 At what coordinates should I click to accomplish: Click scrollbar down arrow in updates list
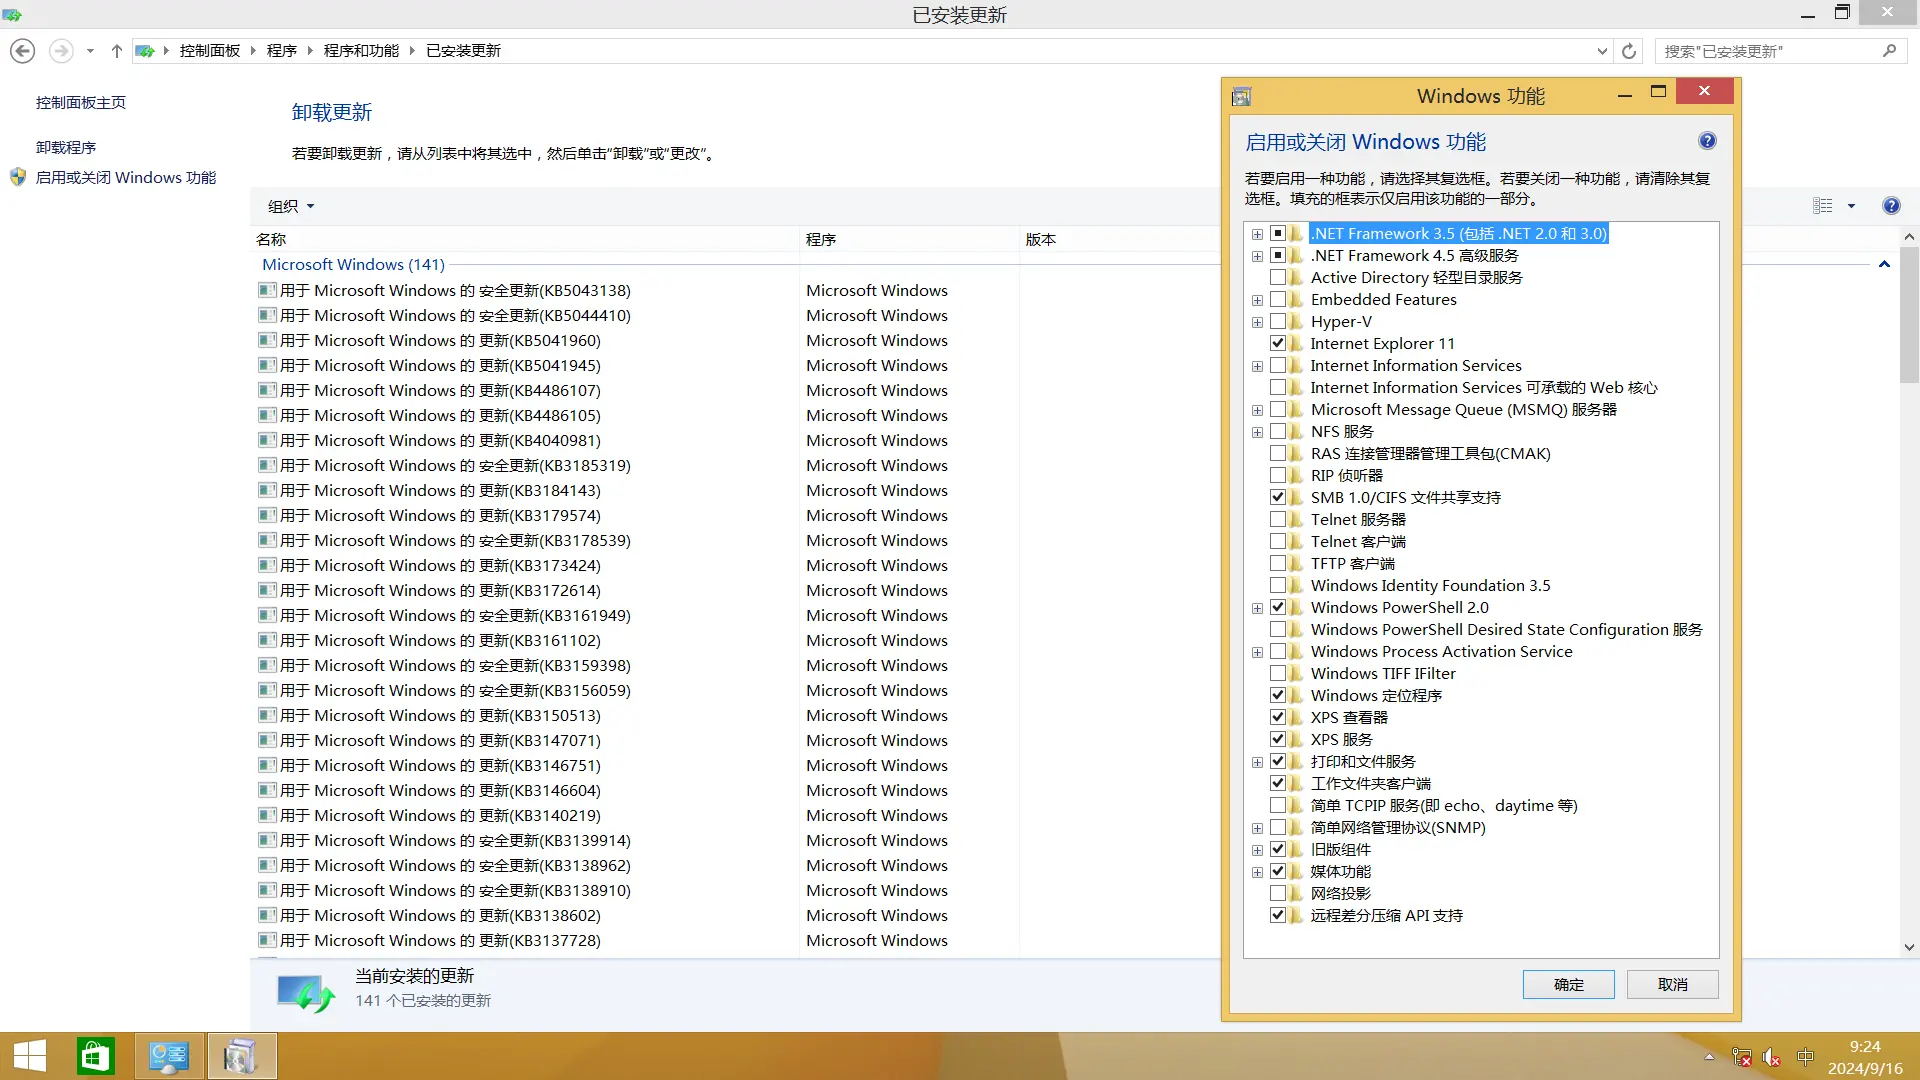(1909, 947)
